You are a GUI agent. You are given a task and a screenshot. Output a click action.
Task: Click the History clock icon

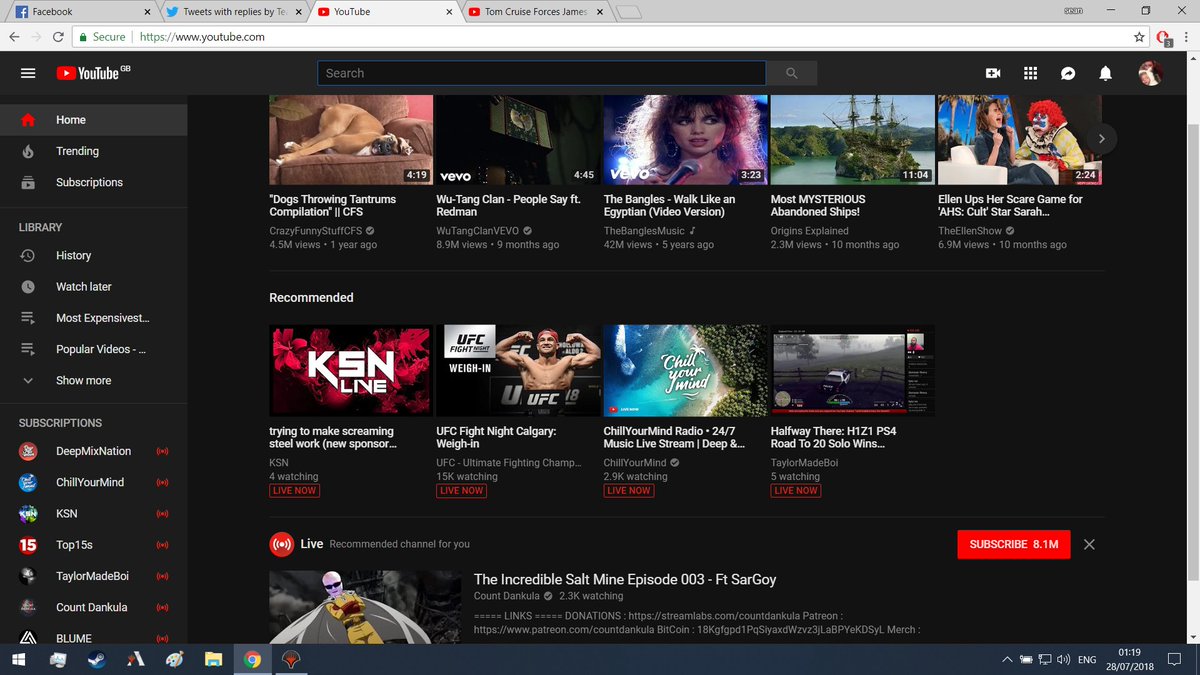(x=28, y=255)
